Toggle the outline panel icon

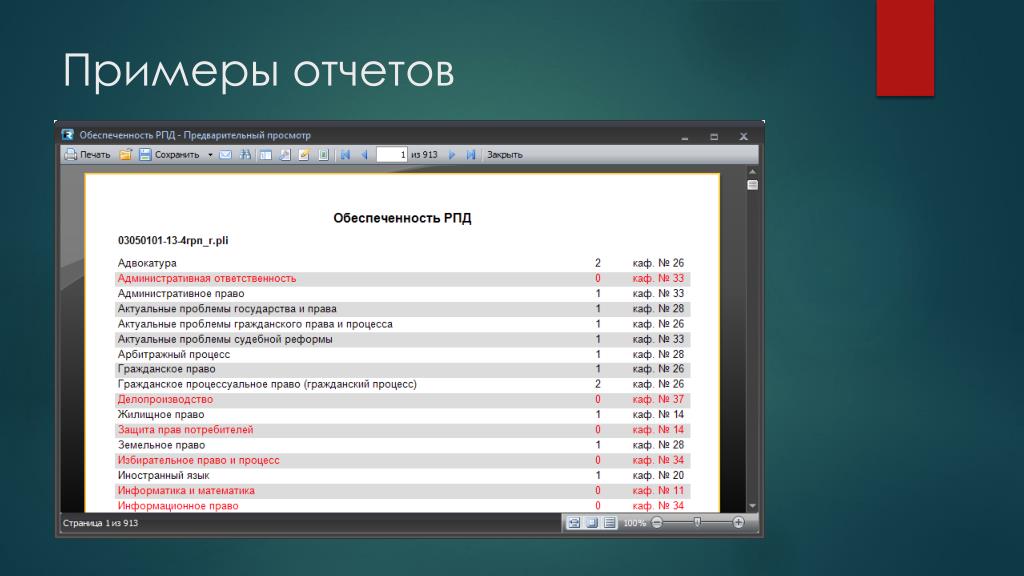[265, 155]
